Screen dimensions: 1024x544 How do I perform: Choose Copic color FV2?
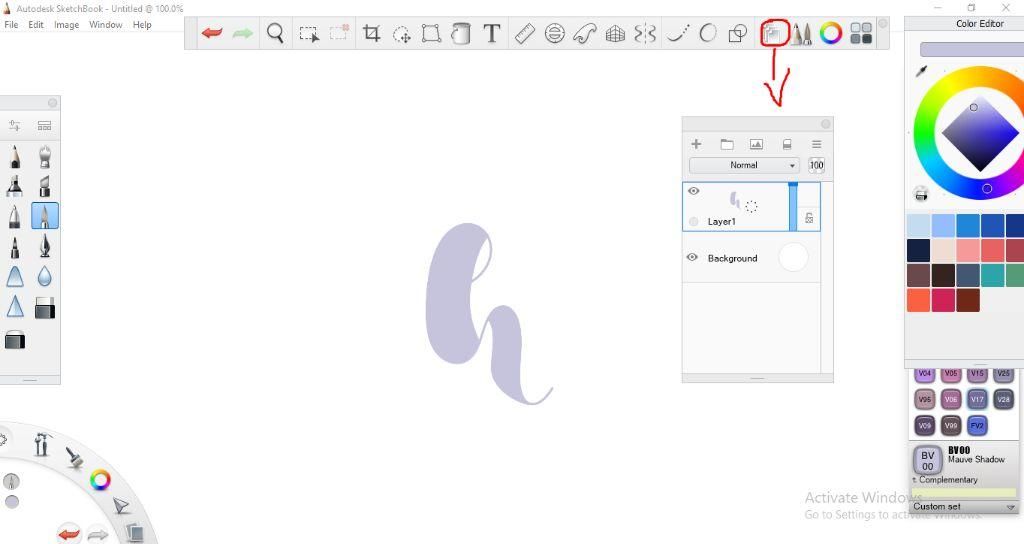(x=977, y=426)
